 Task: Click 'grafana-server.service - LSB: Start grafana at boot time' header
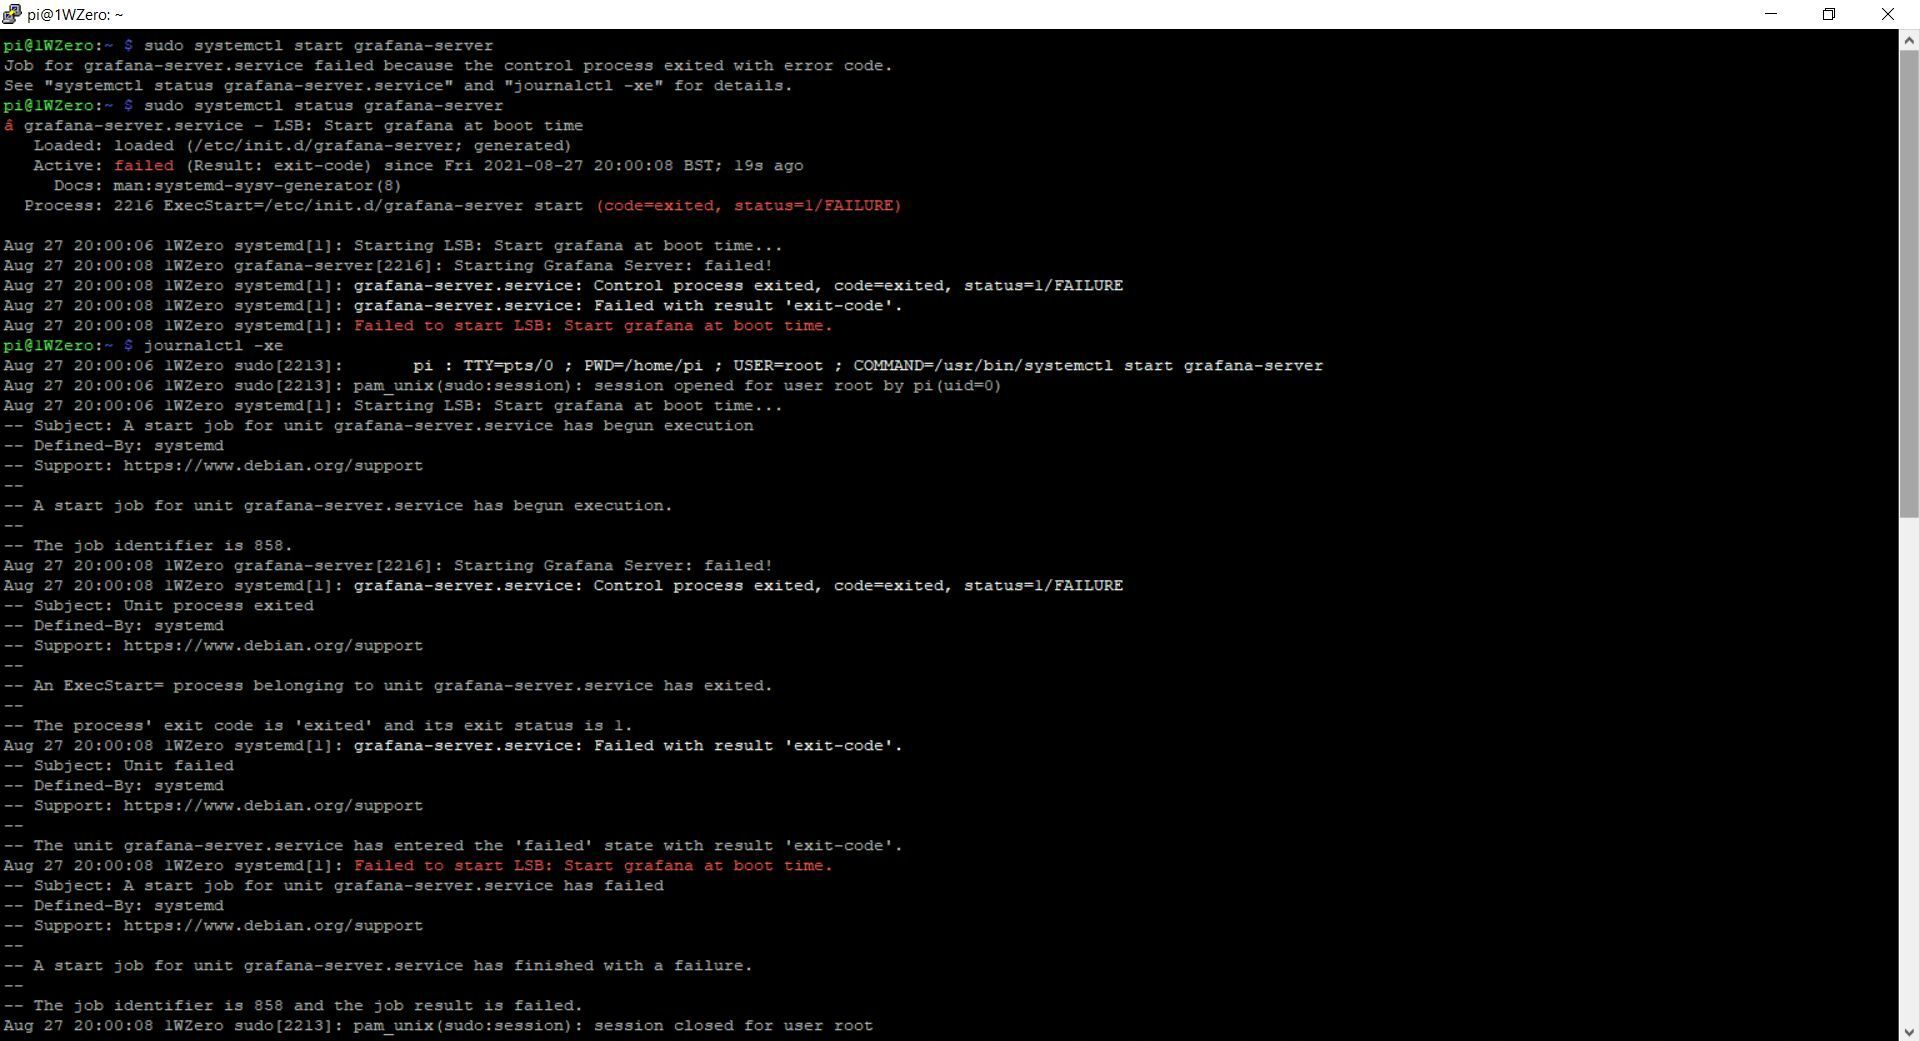[x=303, y=125]
